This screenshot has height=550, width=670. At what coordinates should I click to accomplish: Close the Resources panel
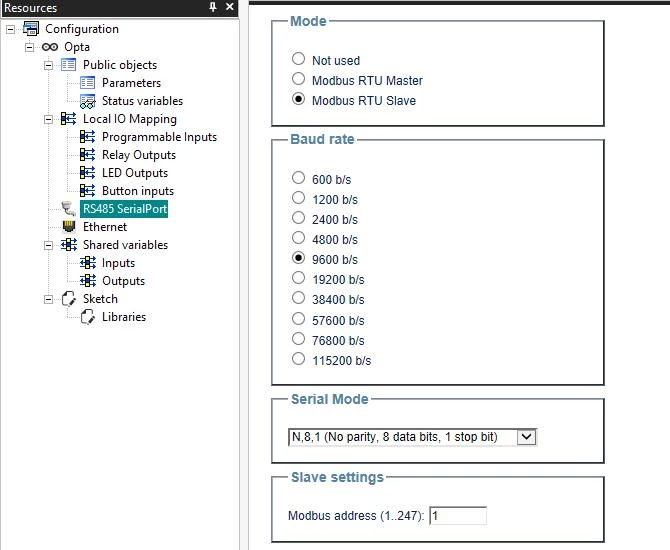[230, 8]
